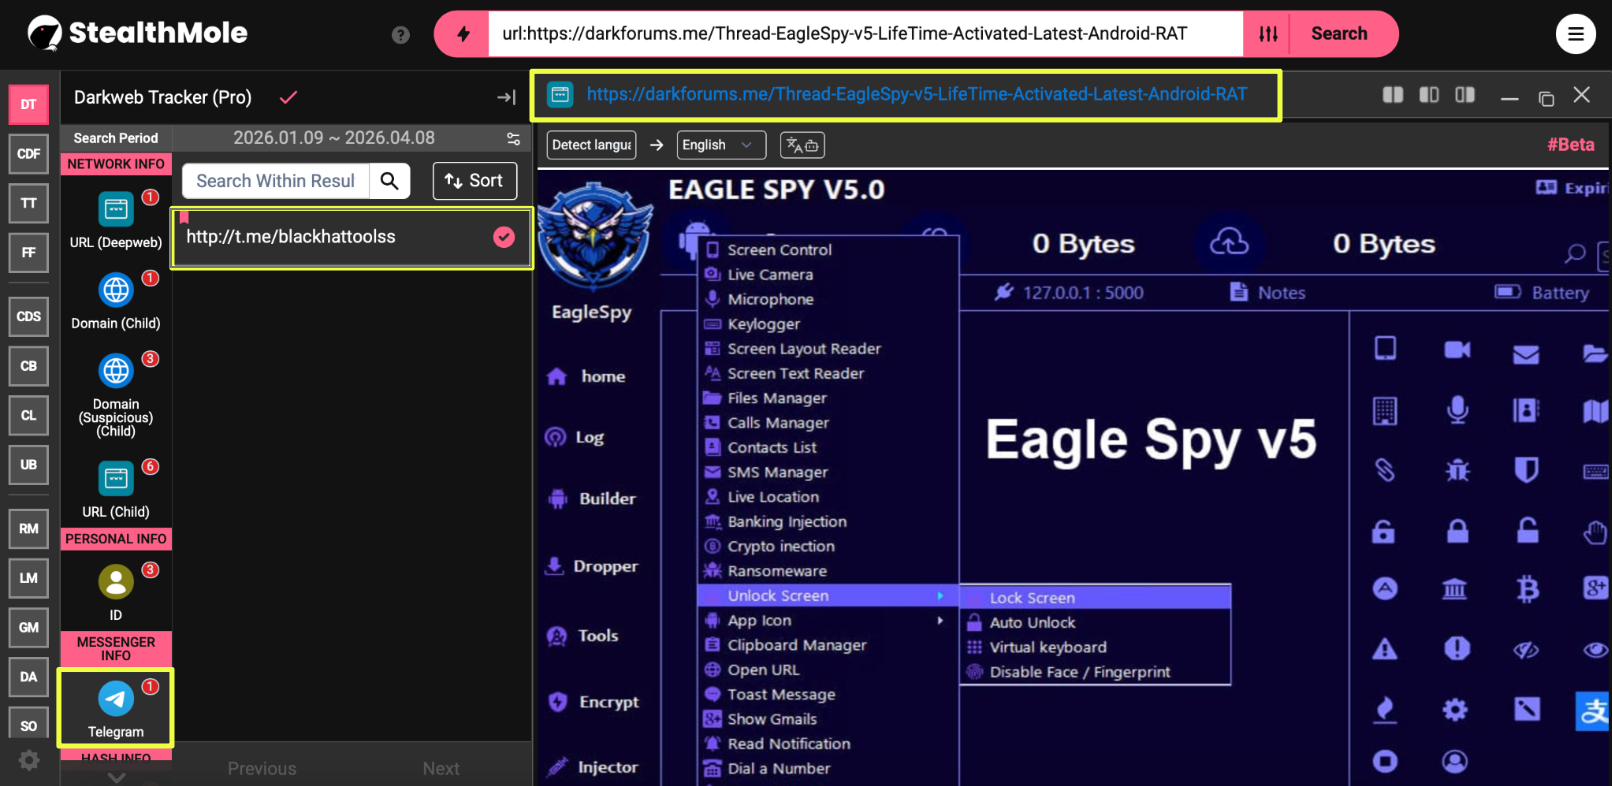Select the CDF tab in left sidebar
The height and width of the screenshot is (786, 1612).
(x=29, y=154)
